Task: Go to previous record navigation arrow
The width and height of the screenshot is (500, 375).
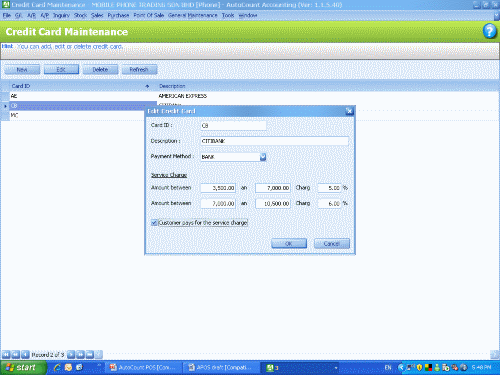Action: pos(25,355)
